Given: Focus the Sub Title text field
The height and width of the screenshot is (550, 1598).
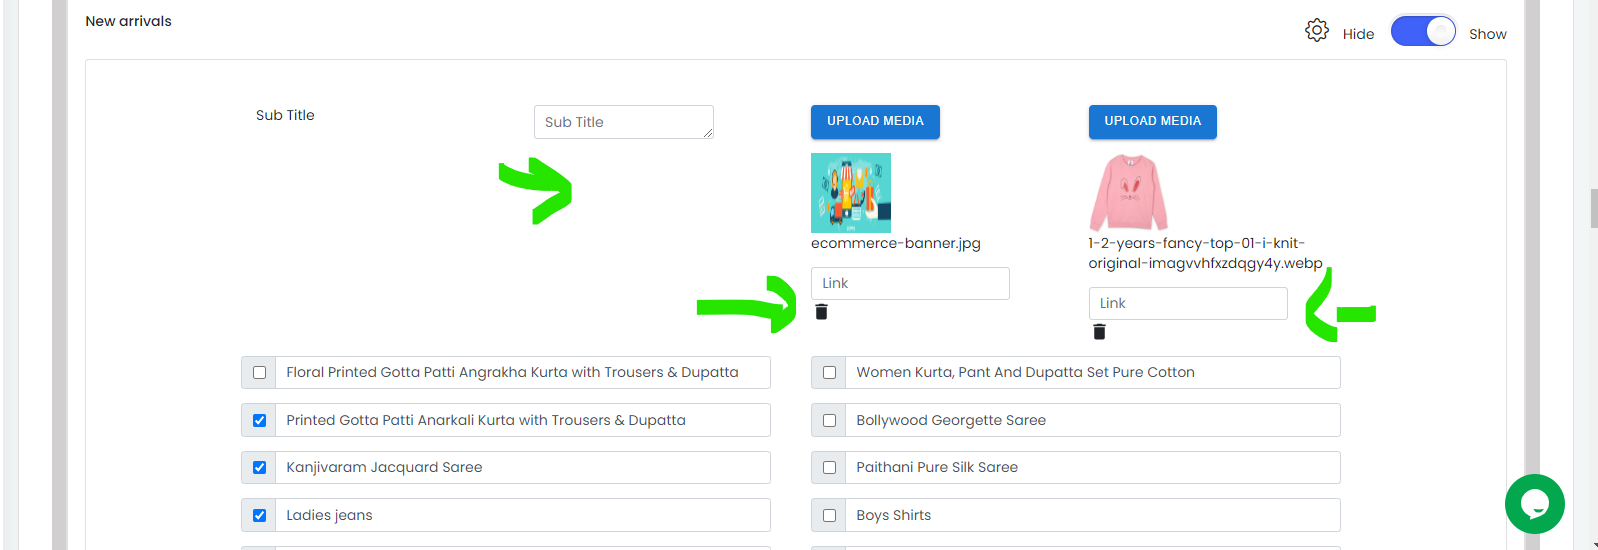Looking at the screenshot, I should click(x=624, y=122).
